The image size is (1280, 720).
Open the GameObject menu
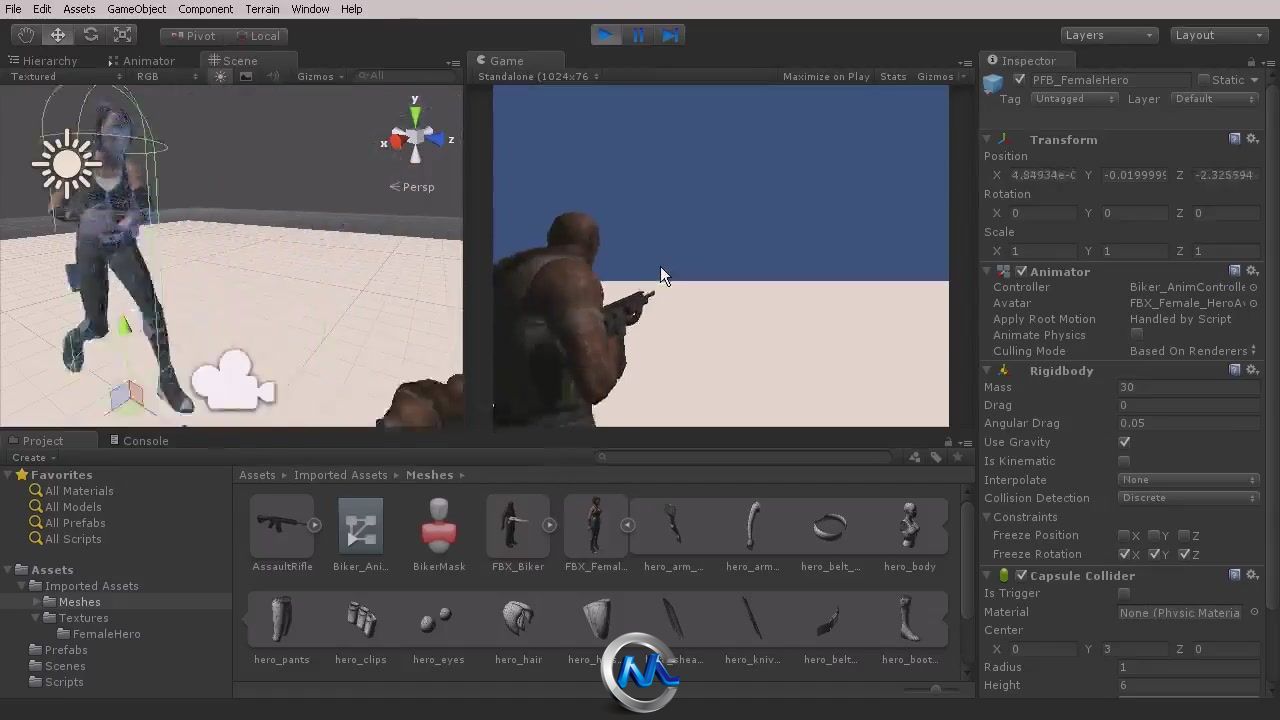[137, 9]
